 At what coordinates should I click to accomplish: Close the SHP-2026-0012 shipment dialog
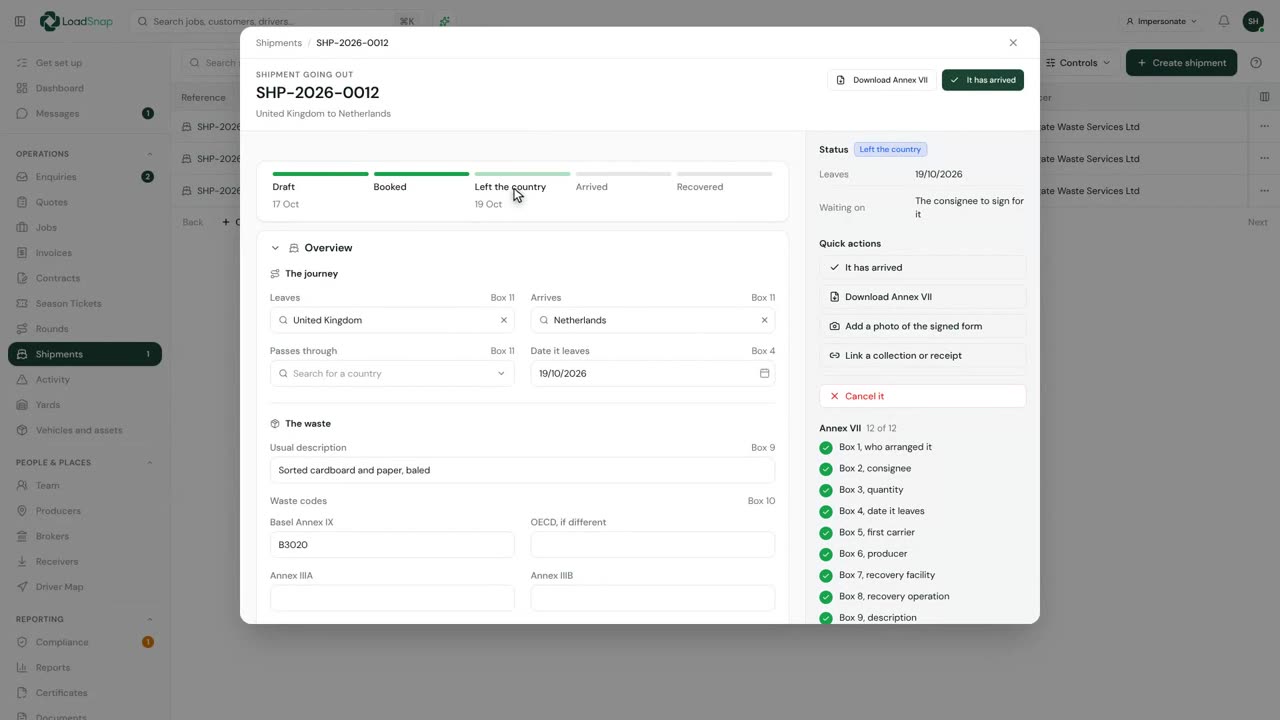(x=1013, y=43)
